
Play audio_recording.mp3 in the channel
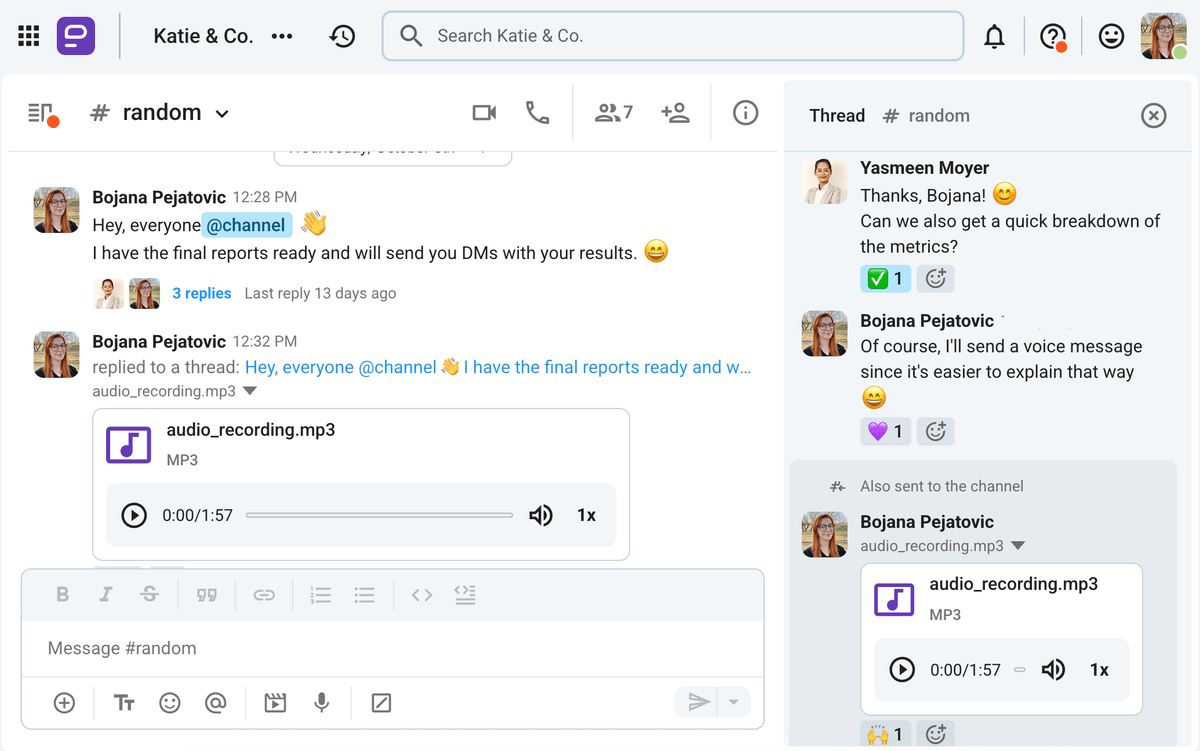pos(134,515)
